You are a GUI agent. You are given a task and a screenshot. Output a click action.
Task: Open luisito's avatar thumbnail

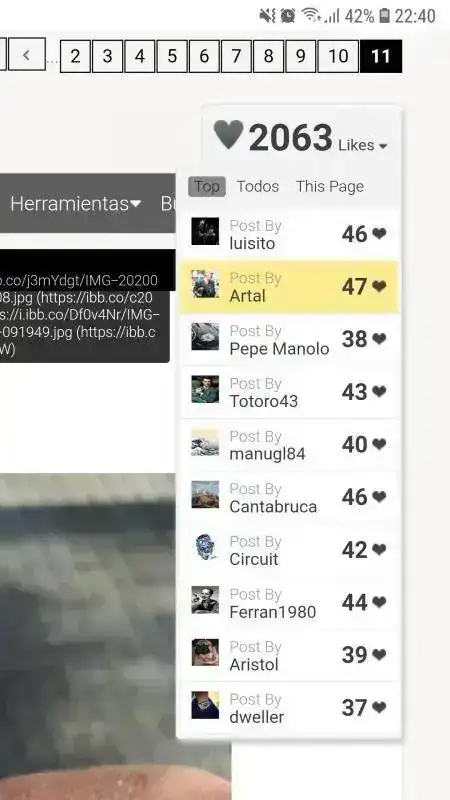coord(205,231)
